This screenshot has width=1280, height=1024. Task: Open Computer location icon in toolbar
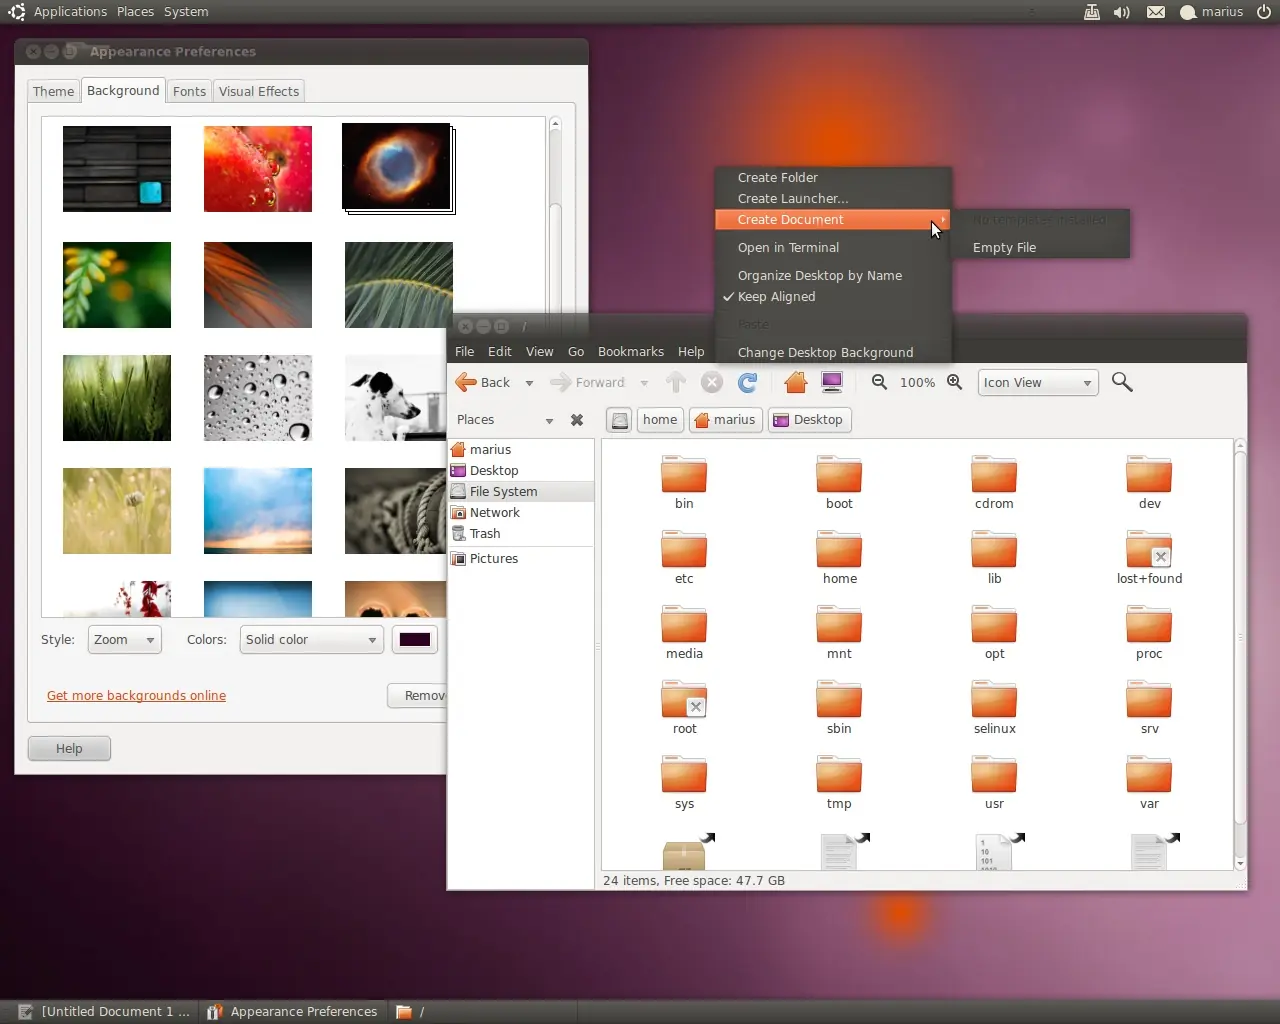coord(832,382)
